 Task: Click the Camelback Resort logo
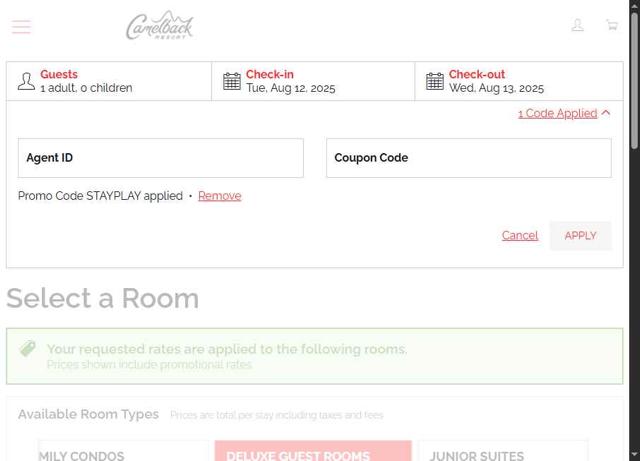click(160, 26)
